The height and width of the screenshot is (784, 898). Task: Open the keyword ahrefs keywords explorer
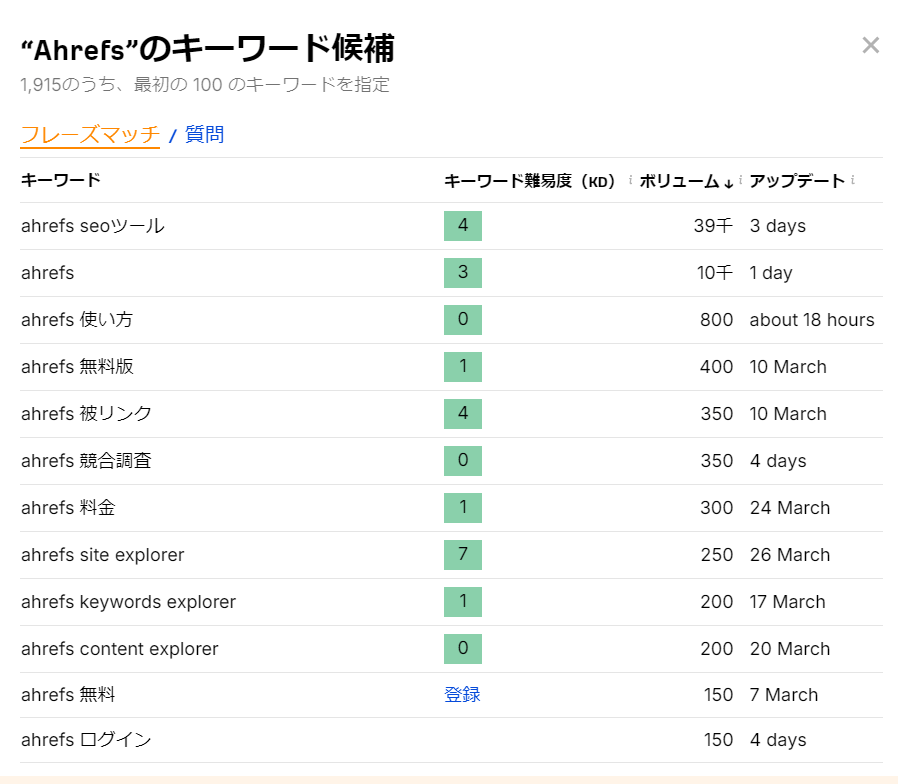[128, 602]
